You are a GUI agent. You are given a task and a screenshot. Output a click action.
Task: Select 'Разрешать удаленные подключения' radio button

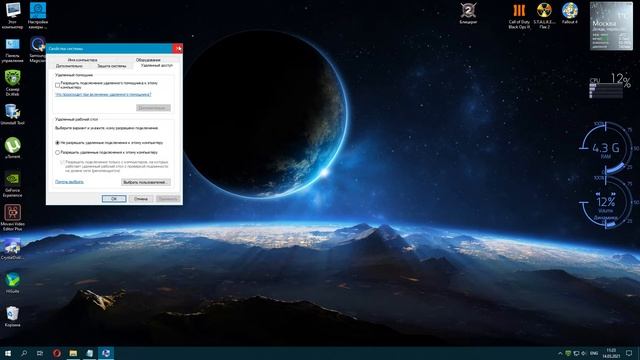pos(58,152)
